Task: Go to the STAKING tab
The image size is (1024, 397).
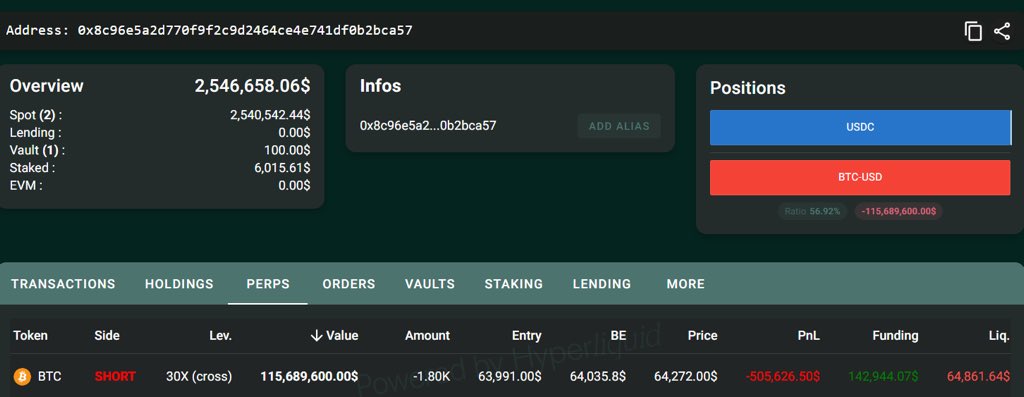Action: click(513, 284)
